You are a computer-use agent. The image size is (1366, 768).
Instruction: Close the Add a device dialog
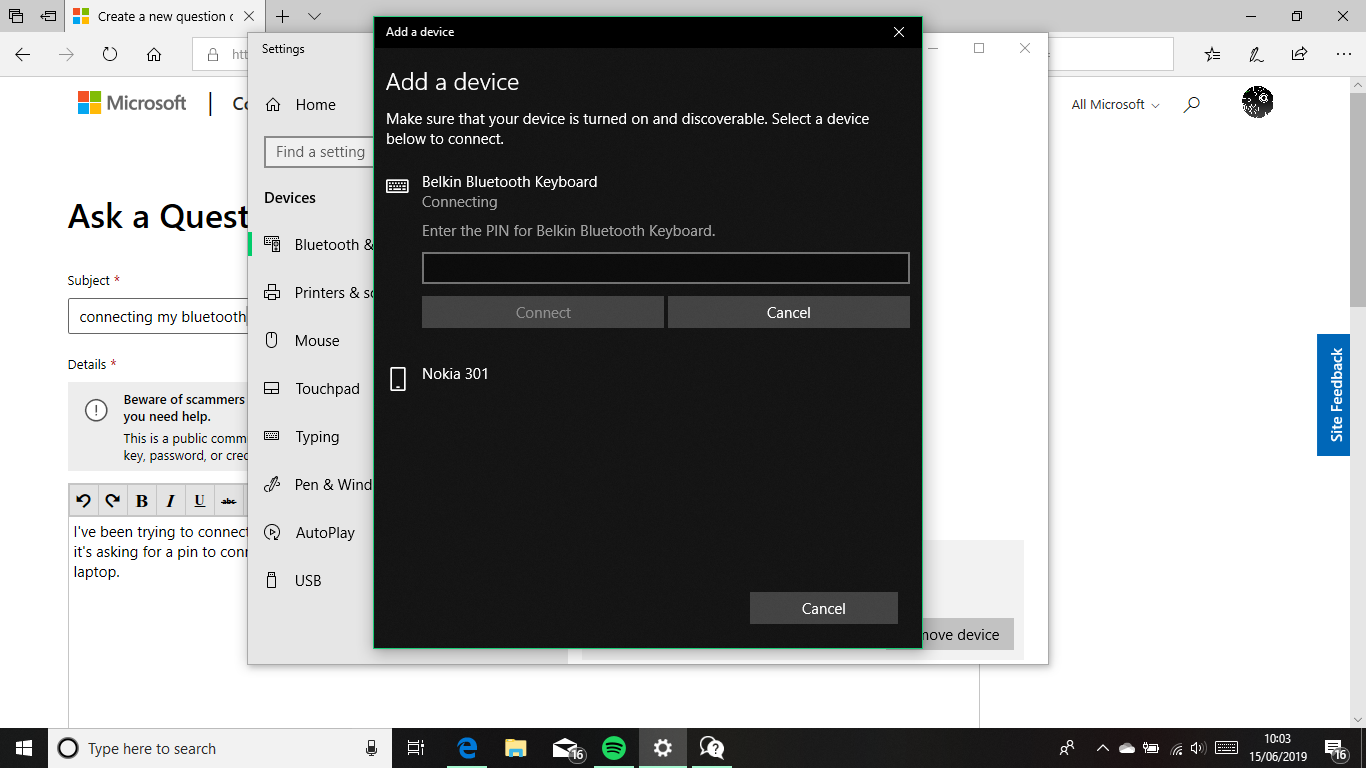point(899,32)
